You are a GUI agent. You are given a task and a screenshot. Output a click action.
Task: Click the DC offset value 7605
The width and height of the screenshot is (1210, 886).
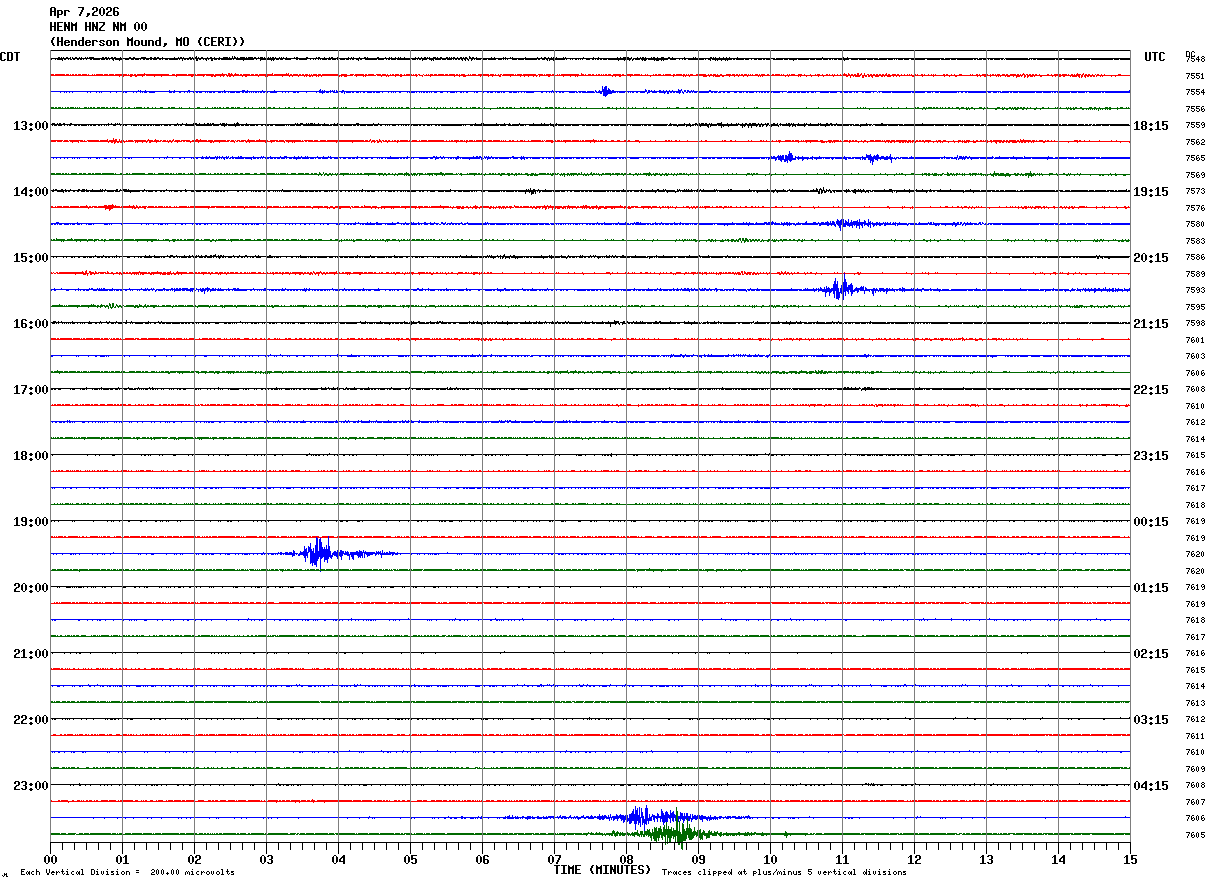pos(1195,835)
